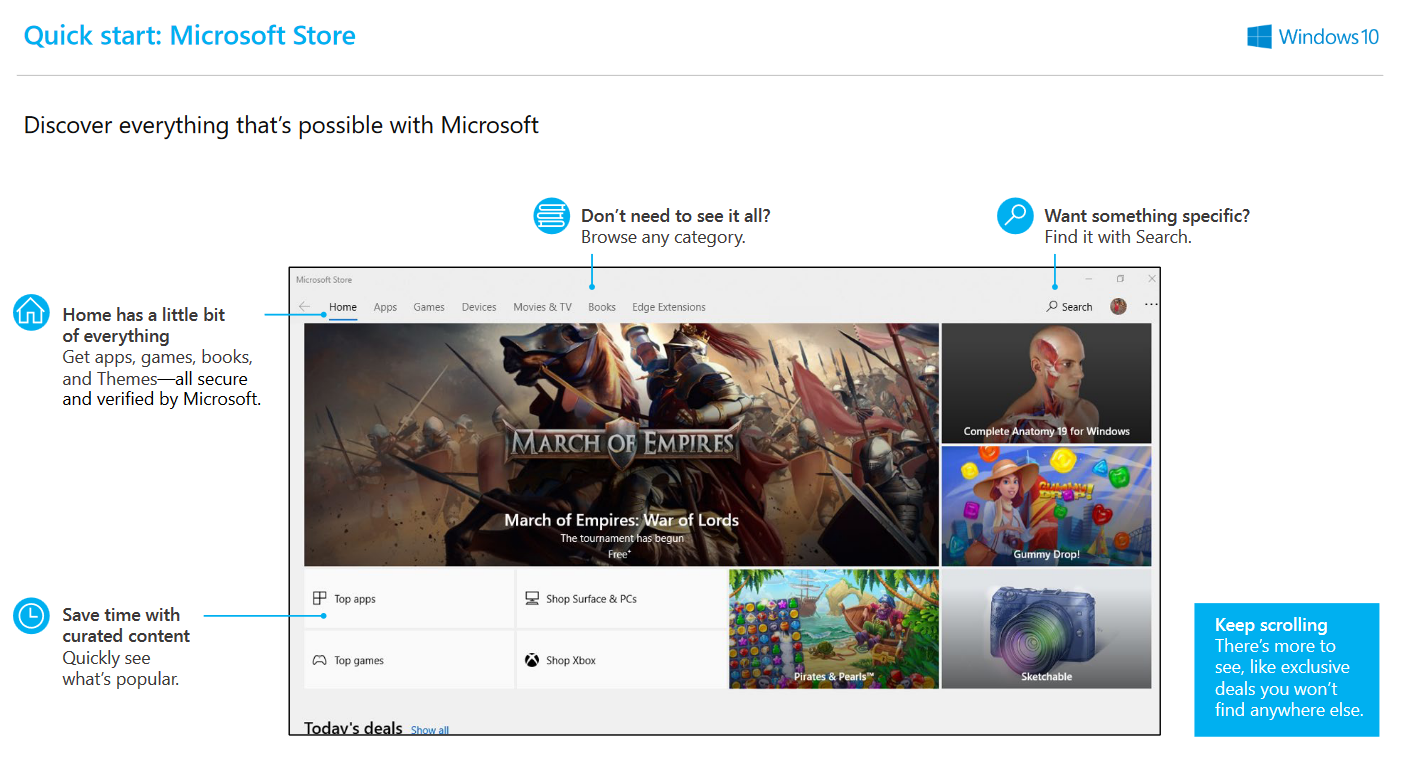
Task: Open the Shop Xbox tile
Action: 621,660
